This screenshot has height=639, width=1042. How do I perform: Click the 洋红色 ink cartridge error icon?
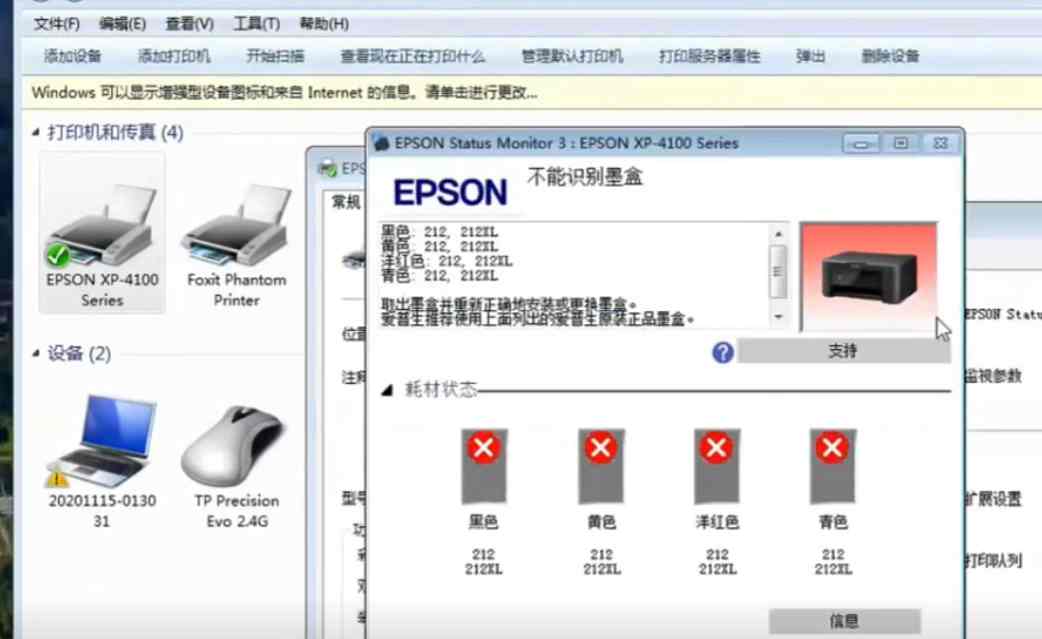714,448
